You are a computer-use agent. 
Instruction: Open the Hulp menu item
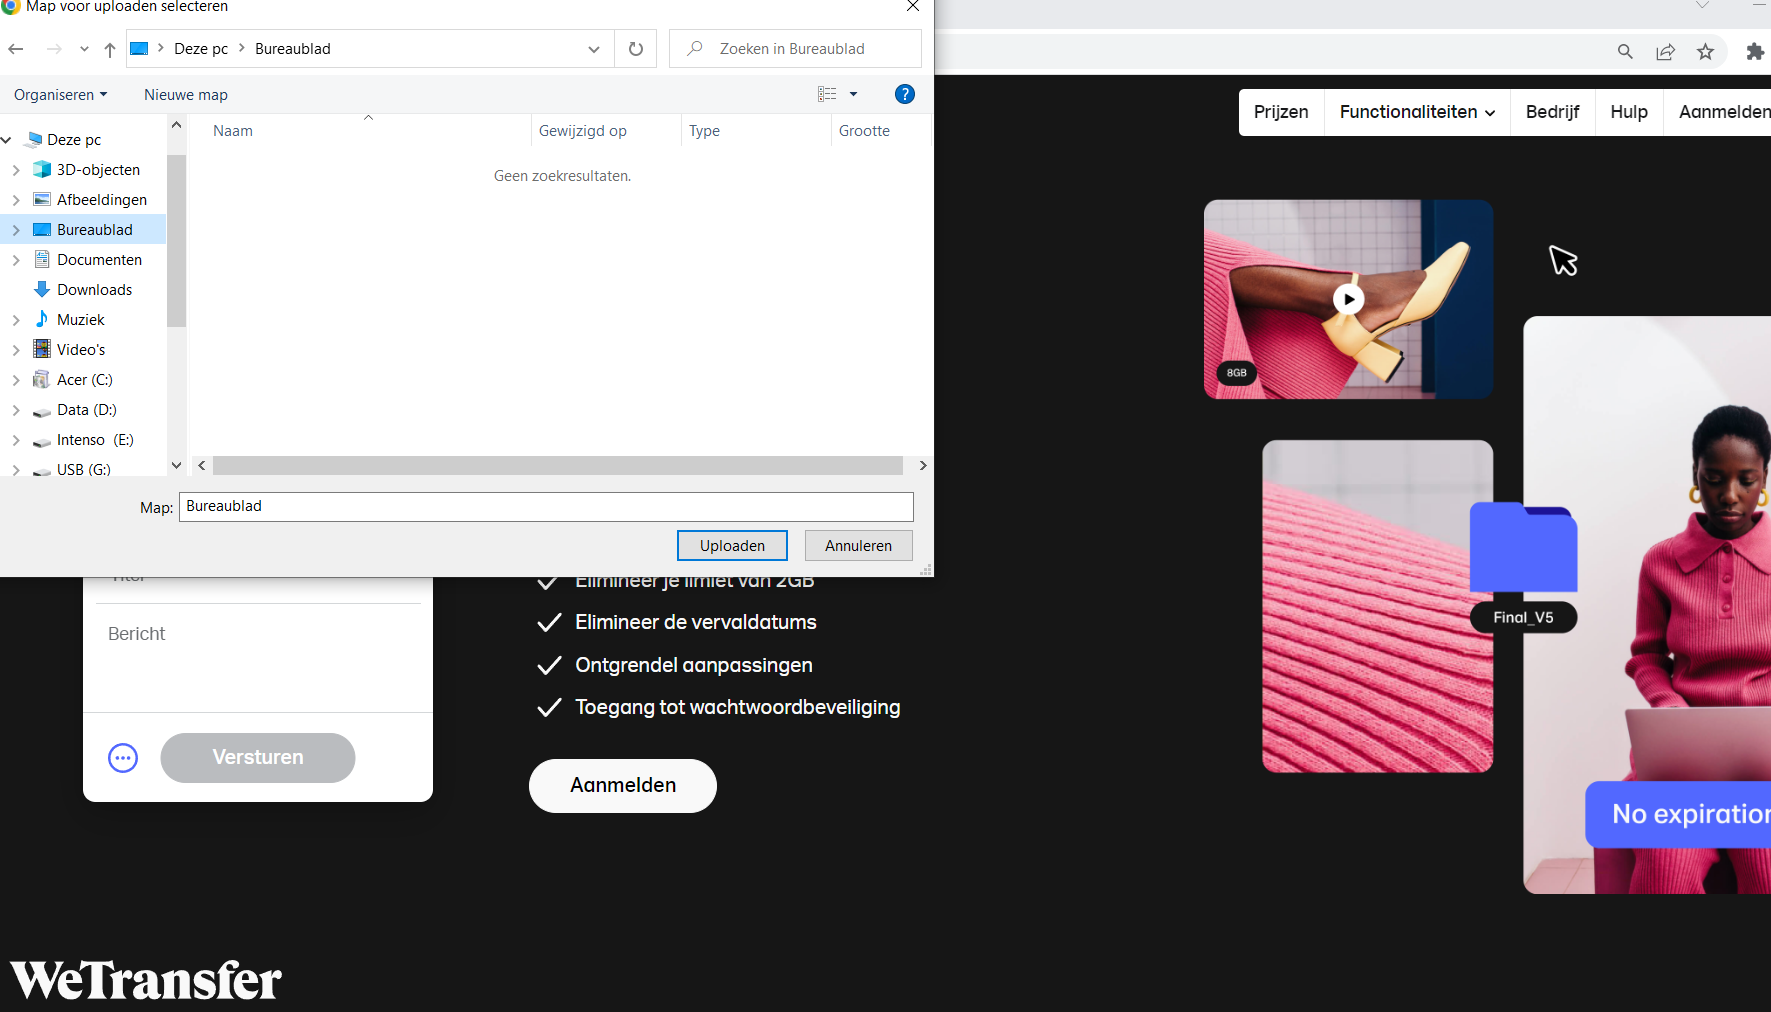tap(1628, 112)
